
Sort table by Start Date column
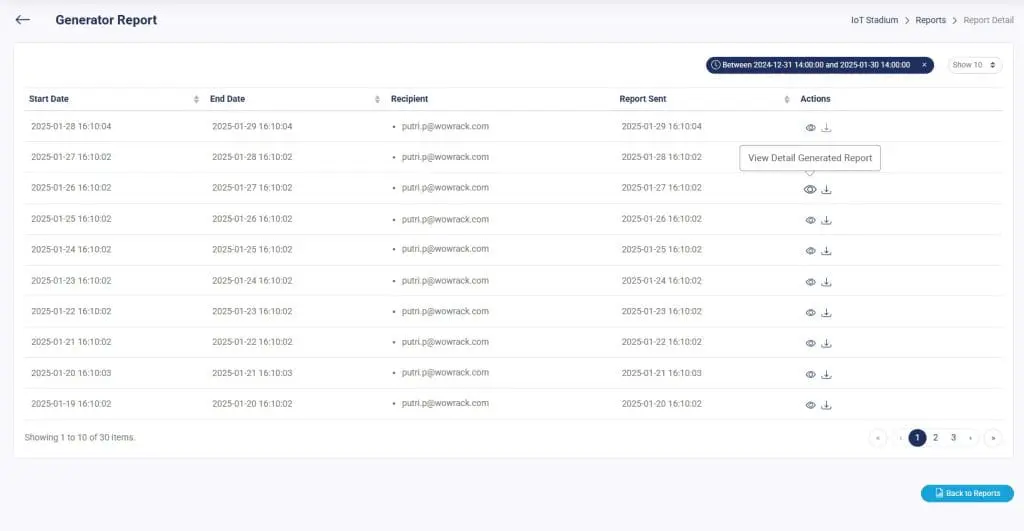pos(196,99)
